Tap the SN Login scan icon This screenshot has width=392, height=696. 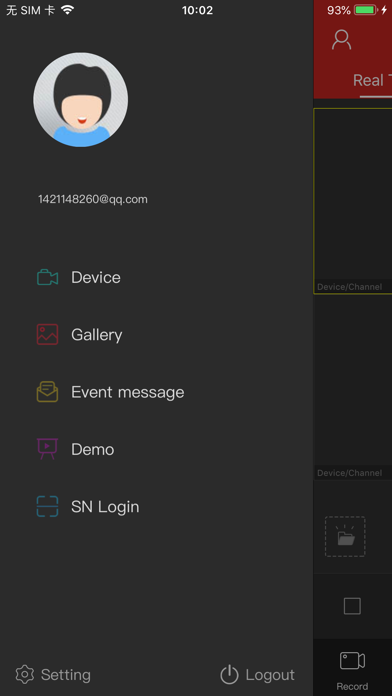click(48, 506)
